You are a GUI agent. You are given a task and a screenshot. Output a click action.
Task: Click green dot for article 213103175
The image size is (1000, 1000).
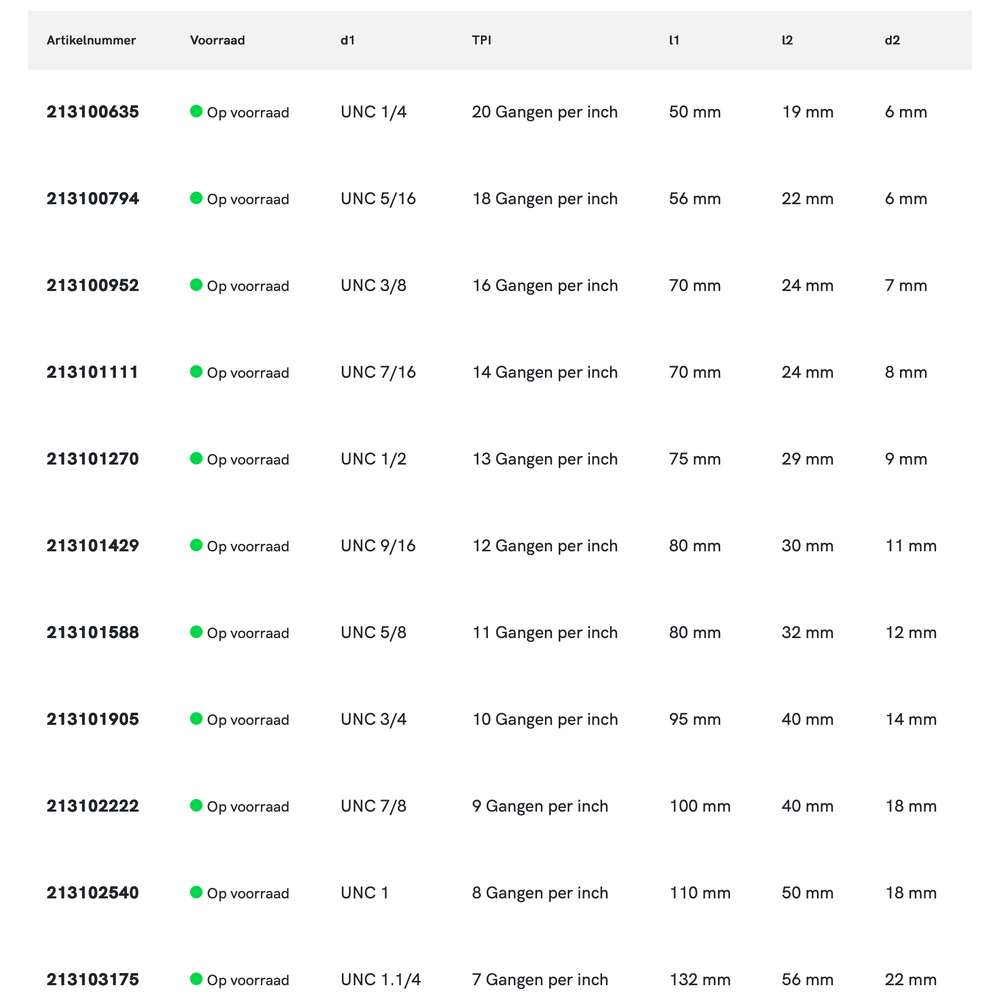point(196,979)
